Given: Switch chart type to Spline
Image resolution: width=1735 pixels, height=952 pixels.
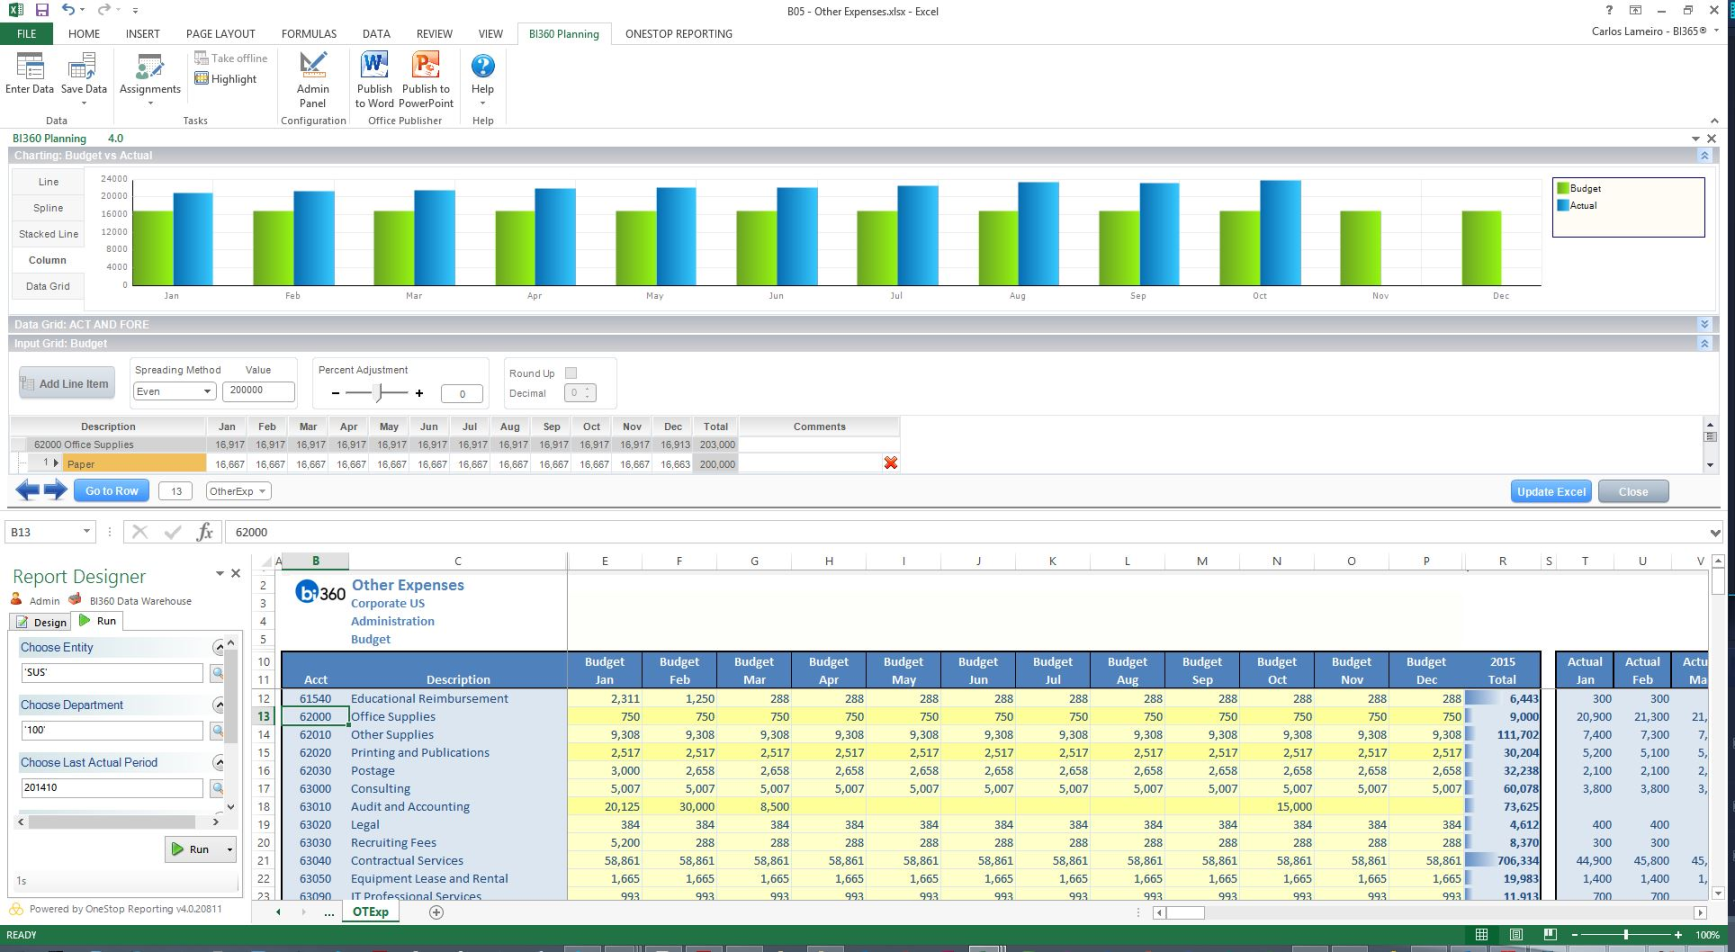Looking at the screenshot, I should point(48,208).
